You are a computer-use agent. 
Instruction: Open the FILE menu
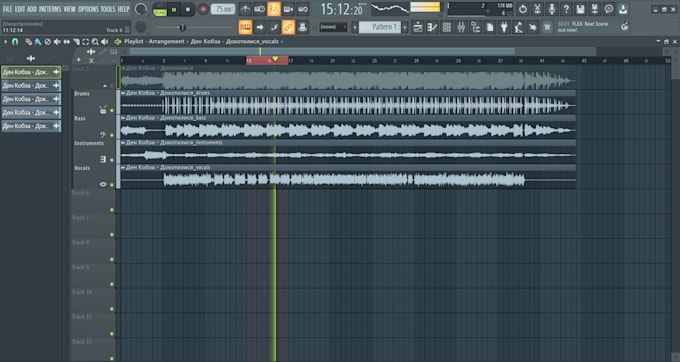7,9
